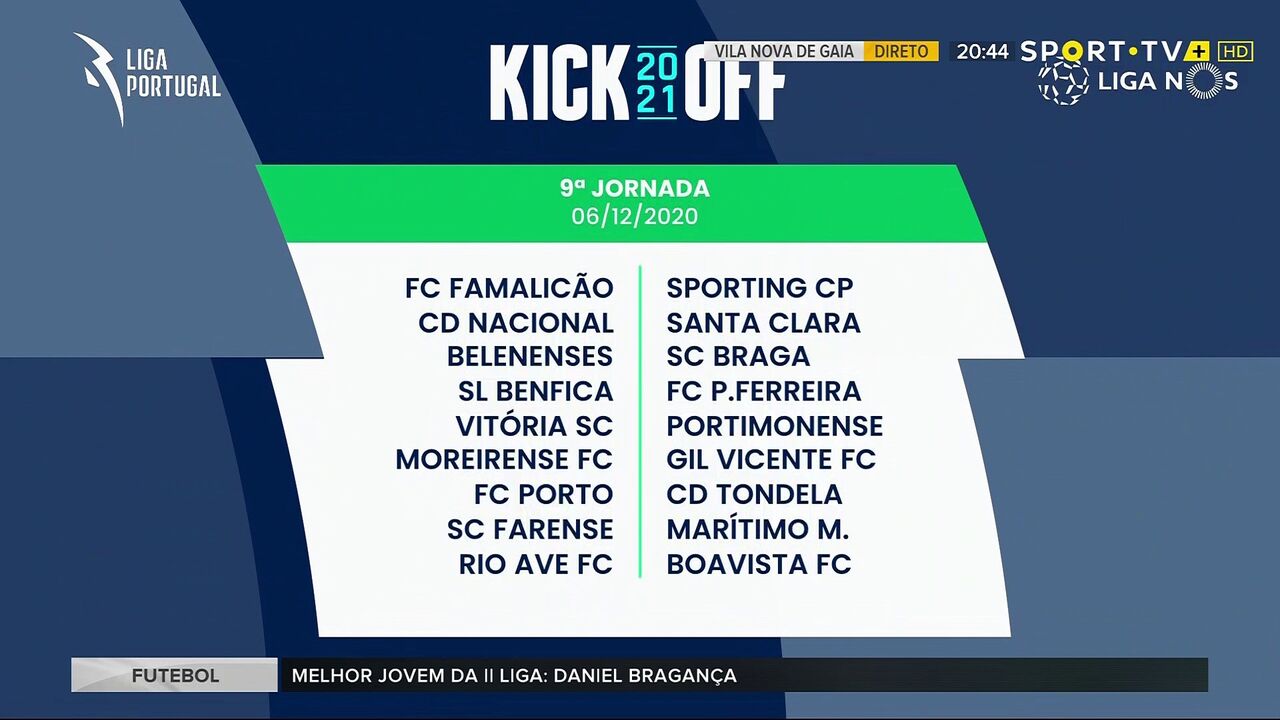Select Gil Vicente FC in the list

click(771, 460)
